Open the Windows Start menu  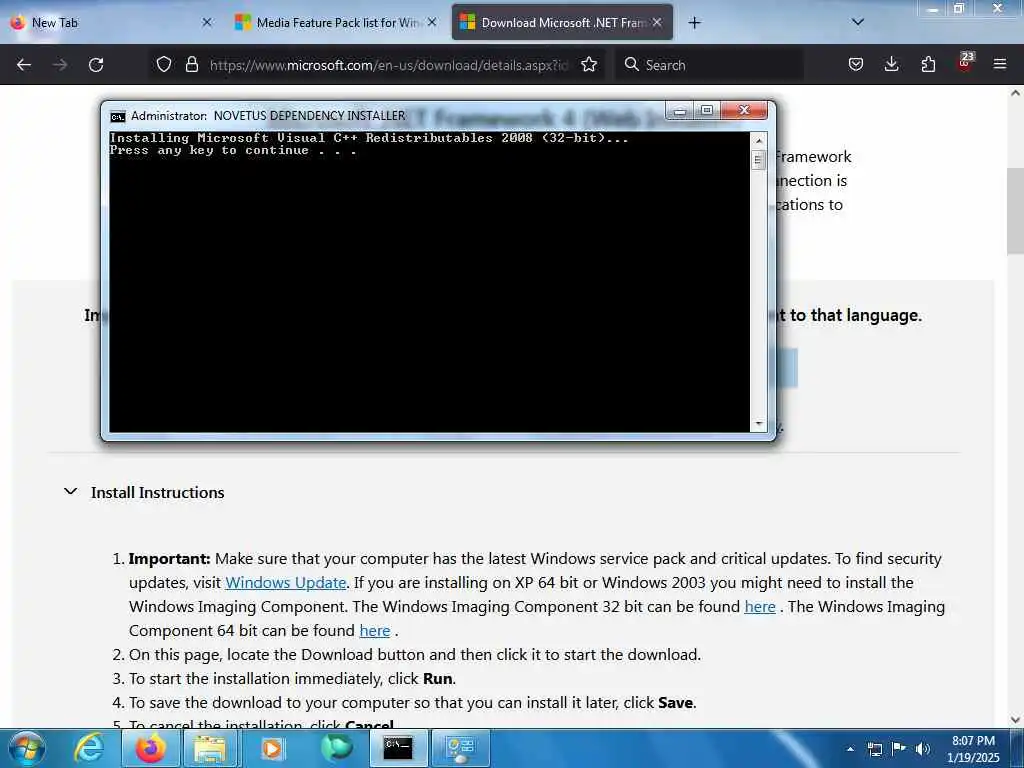27,748
